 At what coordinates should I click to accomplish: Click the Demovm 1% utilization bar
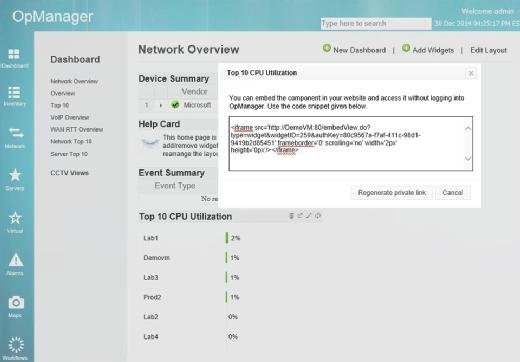[226, 258]
